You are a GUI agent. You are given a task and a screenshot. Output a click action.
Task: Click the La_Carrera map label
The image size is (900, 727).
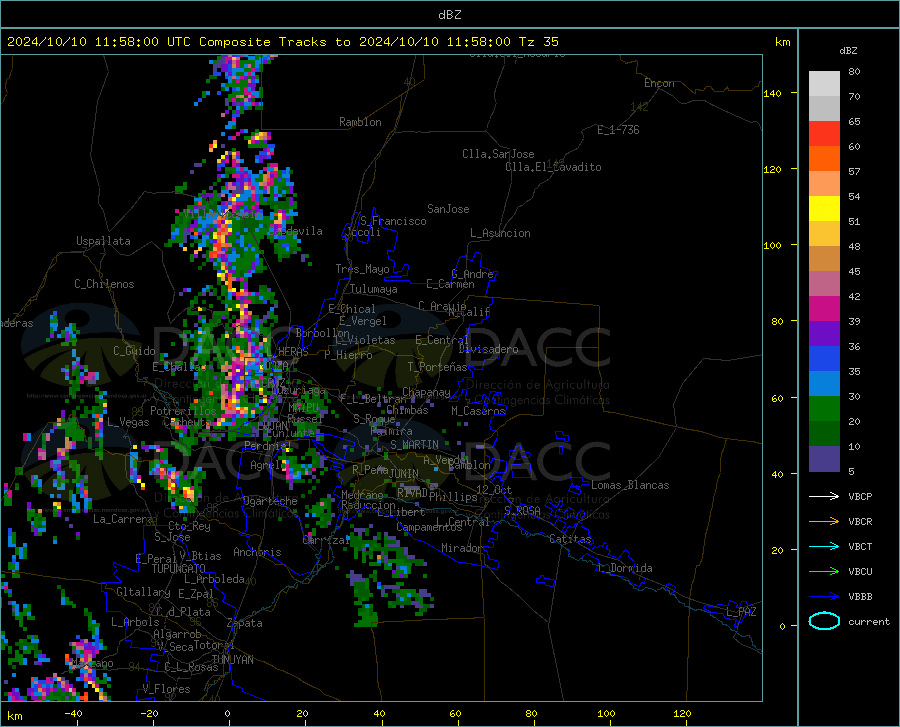pos(123,519)
